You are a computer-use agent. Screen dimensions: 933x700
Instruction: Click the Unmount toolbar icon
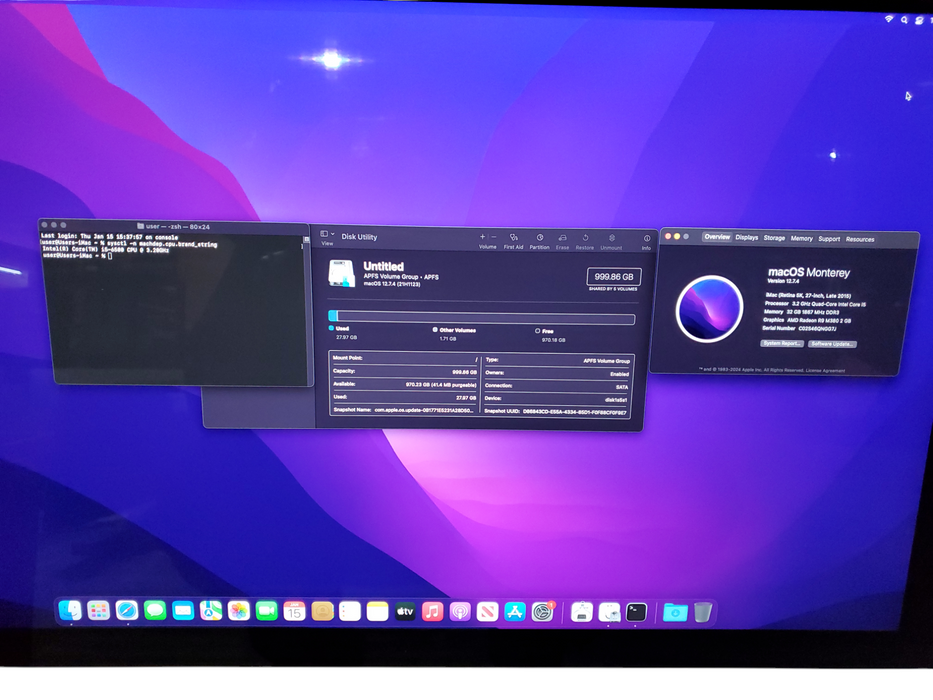(612, 238)
